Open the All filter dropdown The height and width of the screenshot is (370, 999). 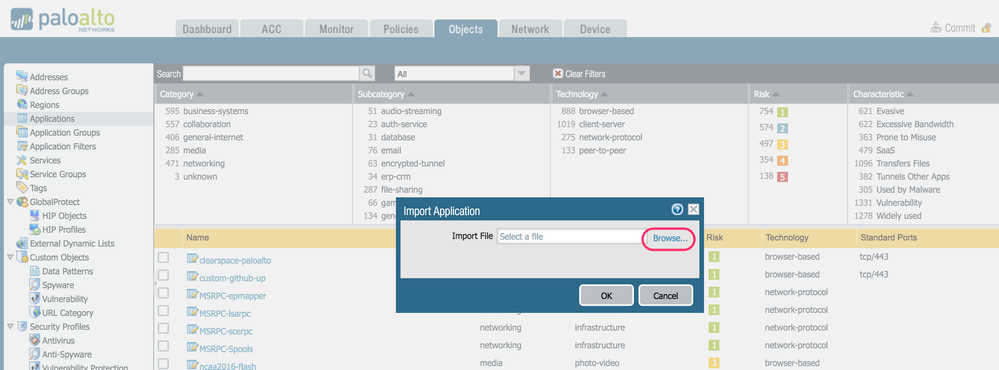522,74
